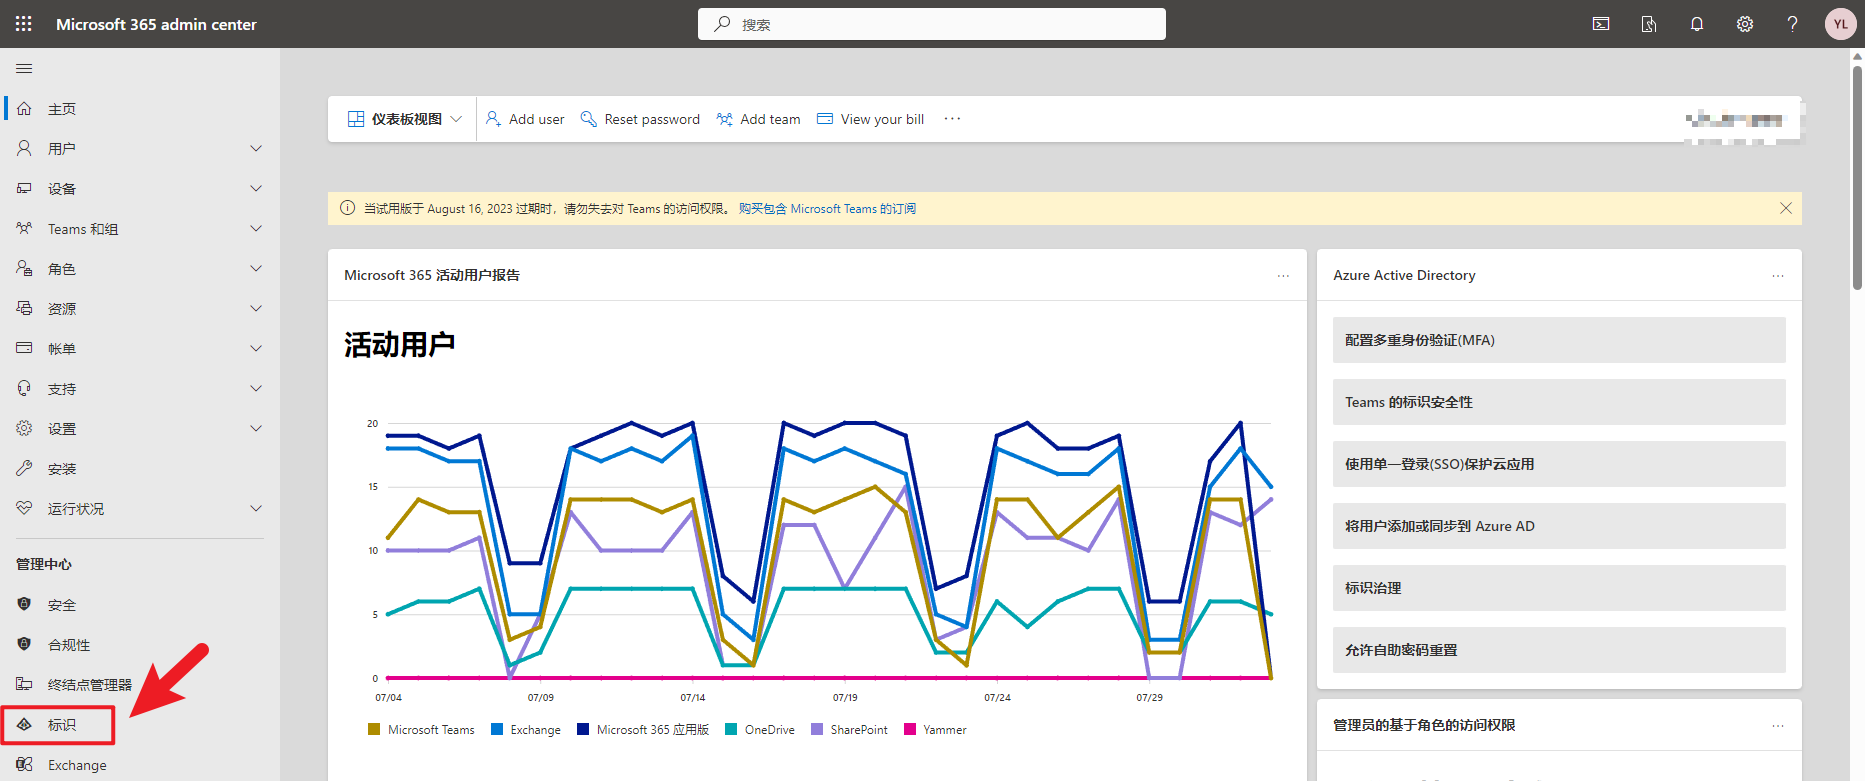Dismiss the yellow trial expiry banner
Screen dimensions: 1865x781
pyautogui.click(x=1785, y=208)
